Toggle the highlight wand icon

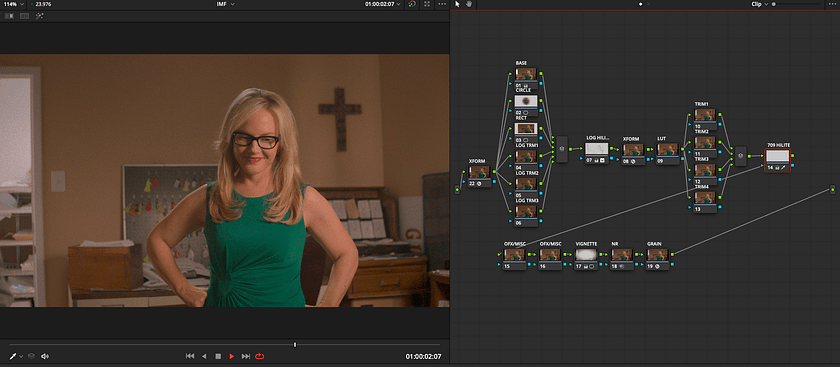point(39,16)
